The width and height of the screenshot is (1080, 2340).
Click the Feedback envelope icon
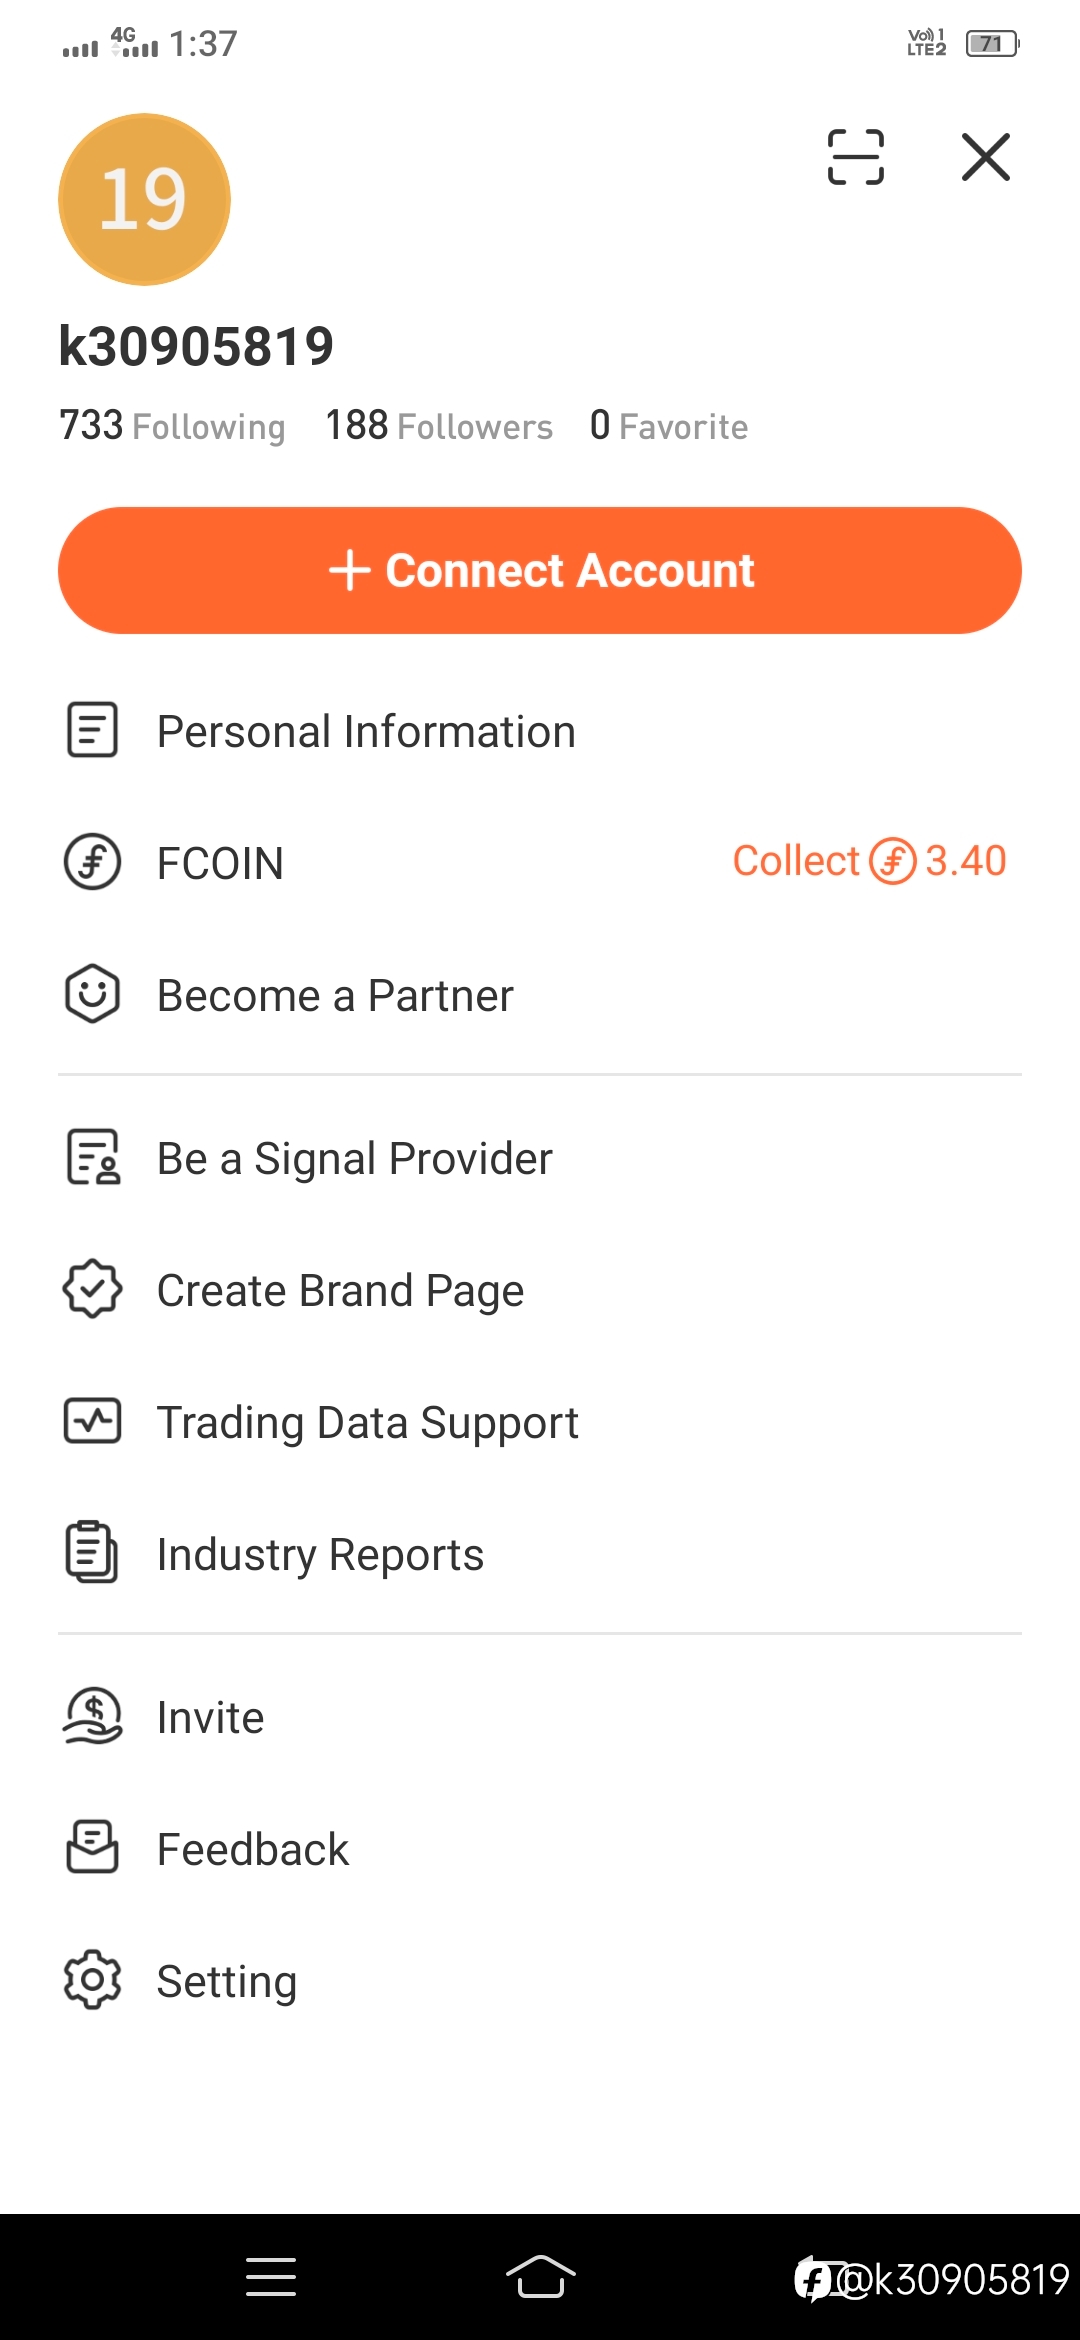coord(93,1848)
